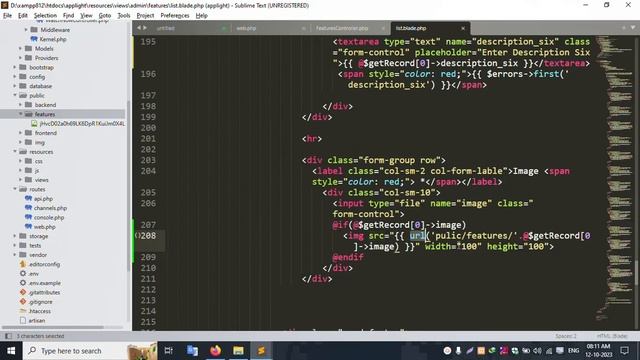This screenshot has width=640, height=360.
Task: Close the list.blade.php tab
Action: 463,28
